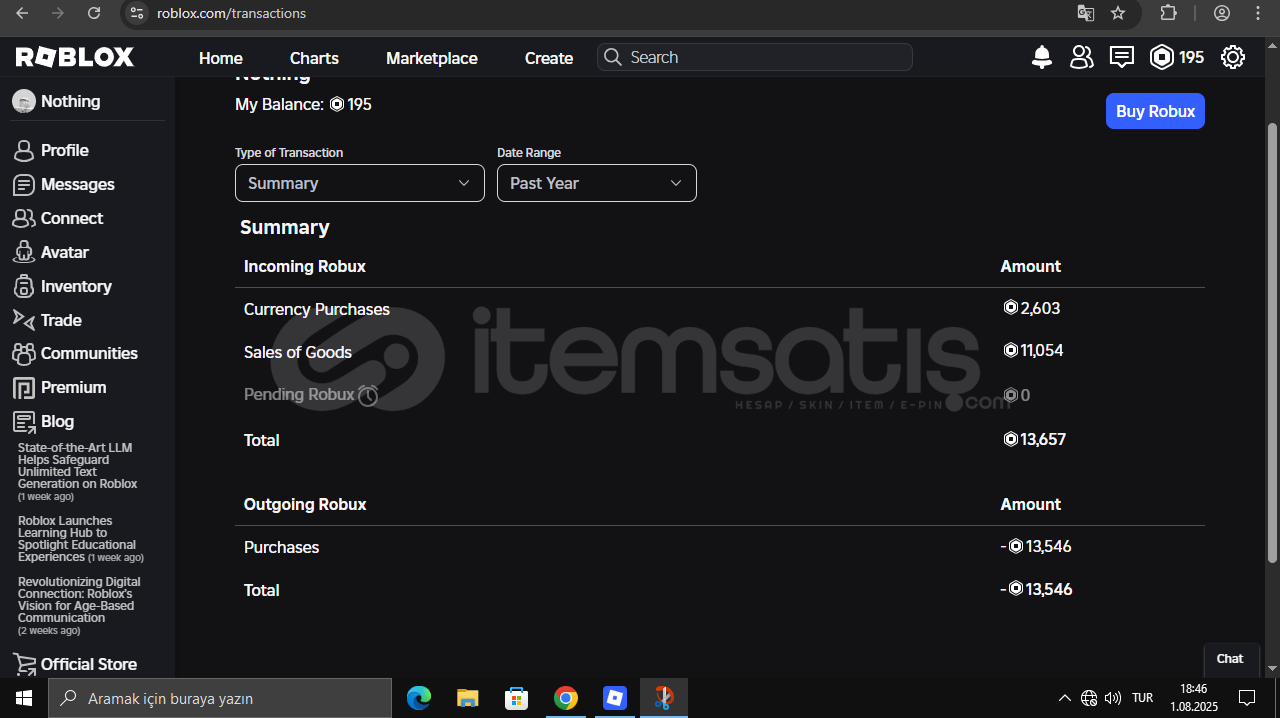1280x718 pixels.
Task: Go to Marketplace in the top navigation
Action: coord(432,58)
